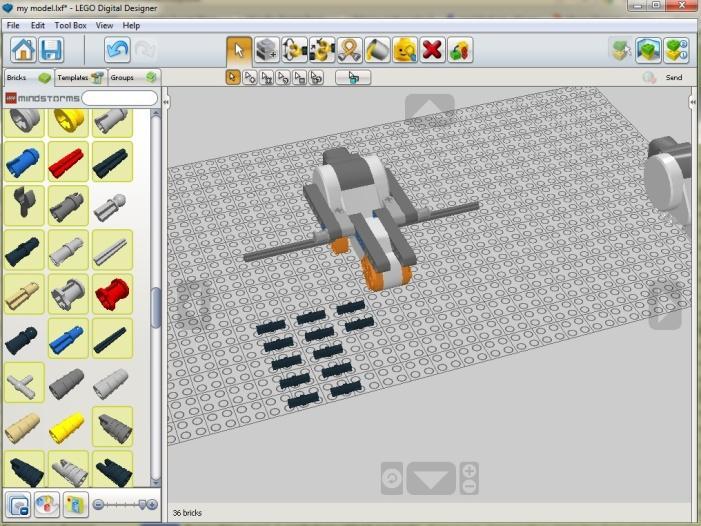Activate the Hinge tool
This screenshot has width=701, height=526.
click(295, 50)
